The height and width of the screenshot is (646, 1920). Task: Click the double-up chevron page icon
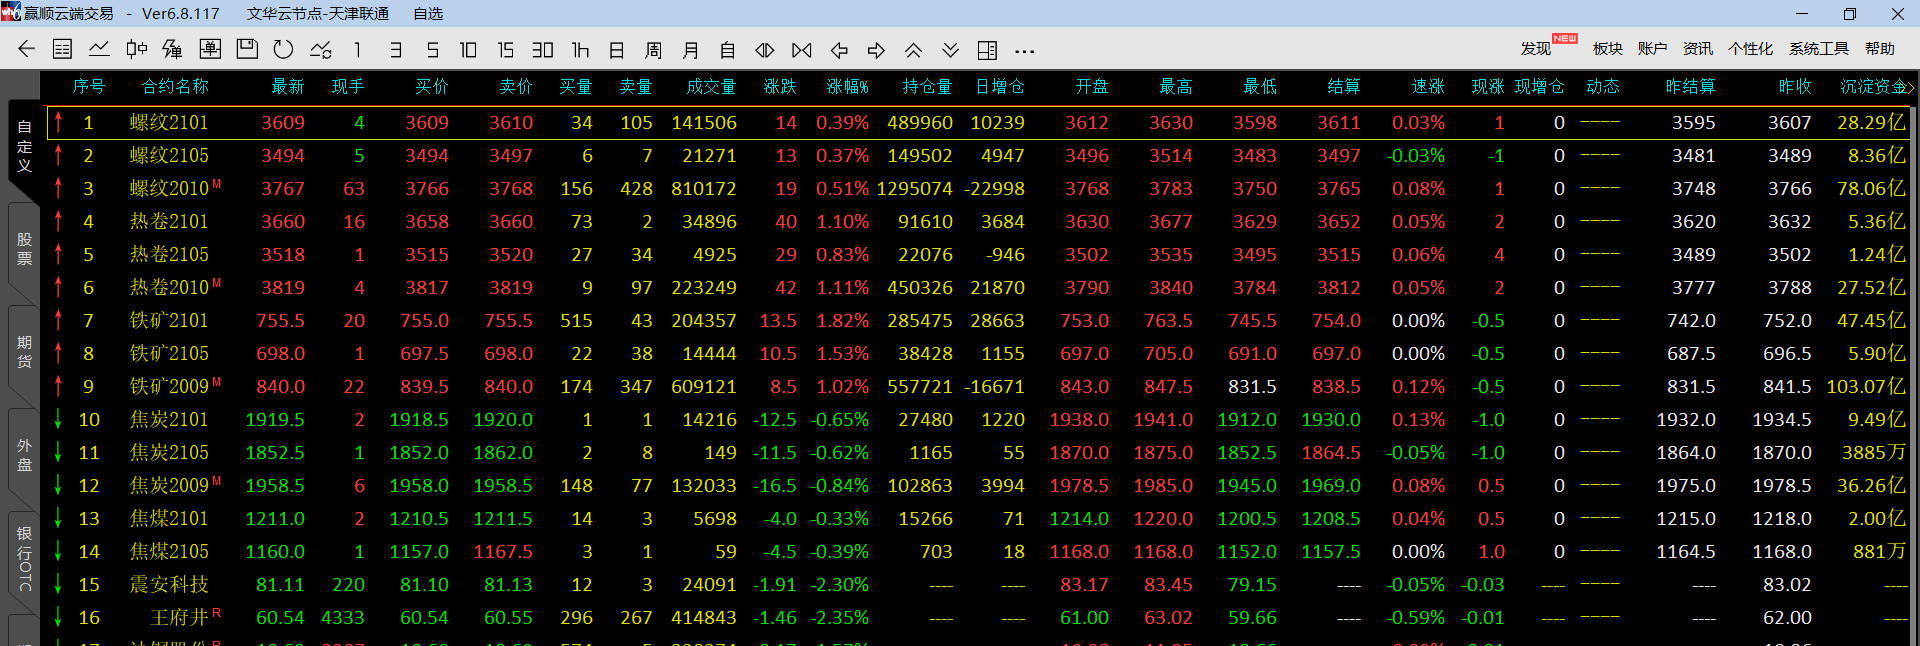[x=913, y=50]
